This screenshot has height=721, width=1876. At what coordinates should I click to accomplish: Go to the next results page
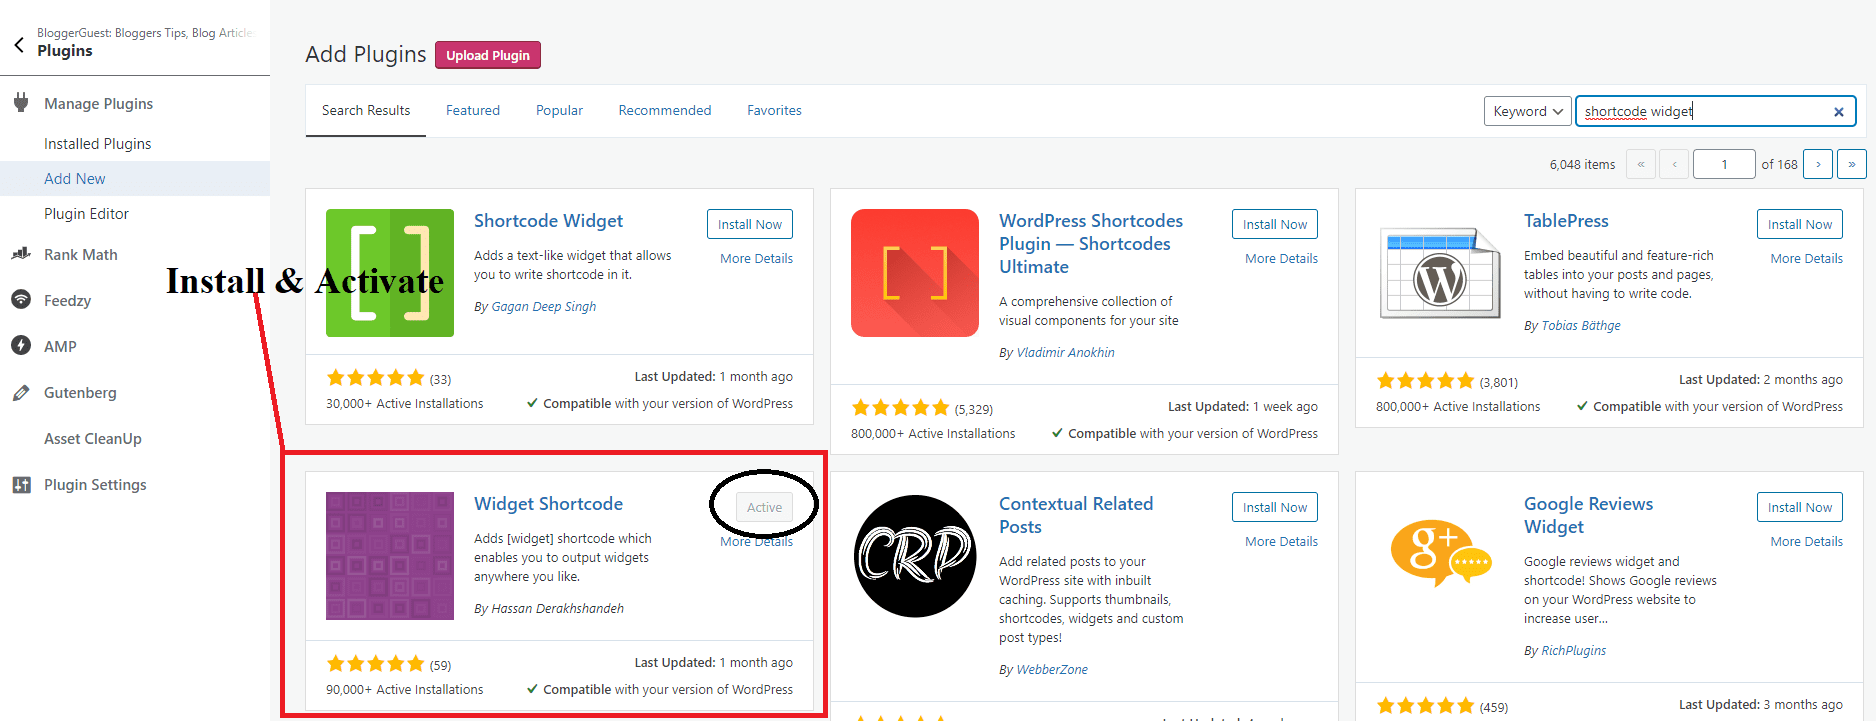(1818, 164)
